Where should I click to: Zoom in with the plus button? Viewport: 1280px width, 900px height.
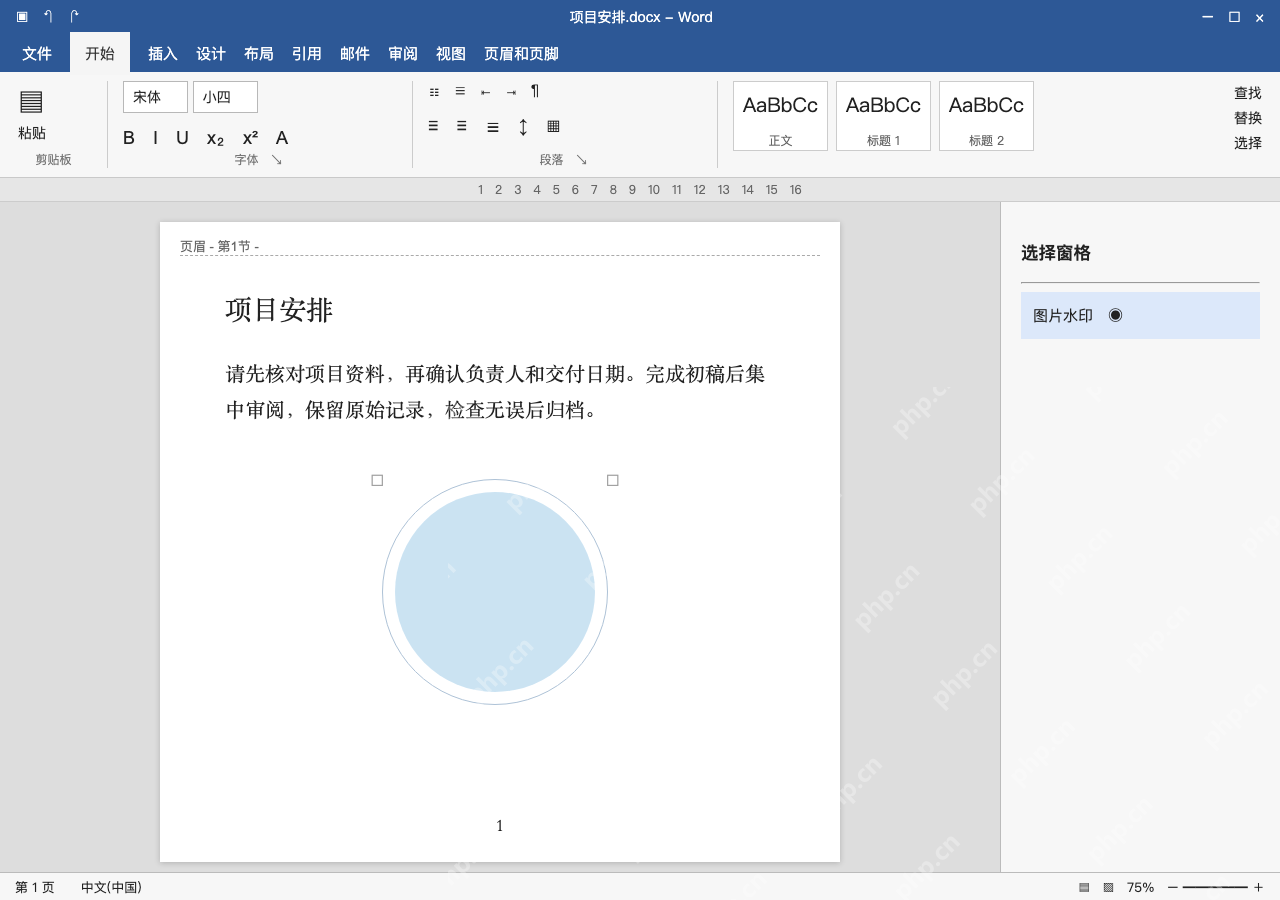coord(1258,887)
